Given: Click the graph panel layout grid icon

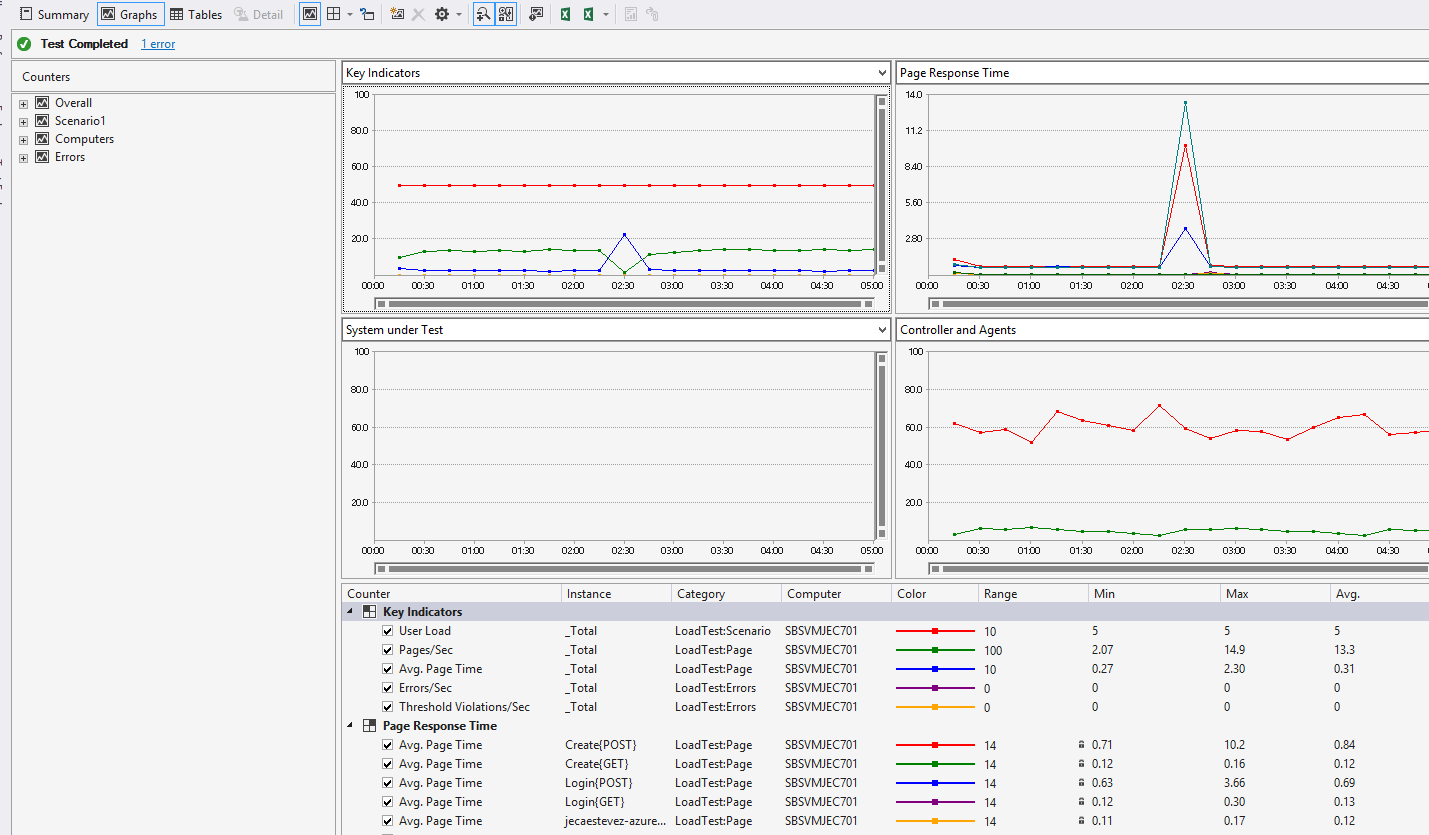Looking at the screenshot, I should pos(334,15).
